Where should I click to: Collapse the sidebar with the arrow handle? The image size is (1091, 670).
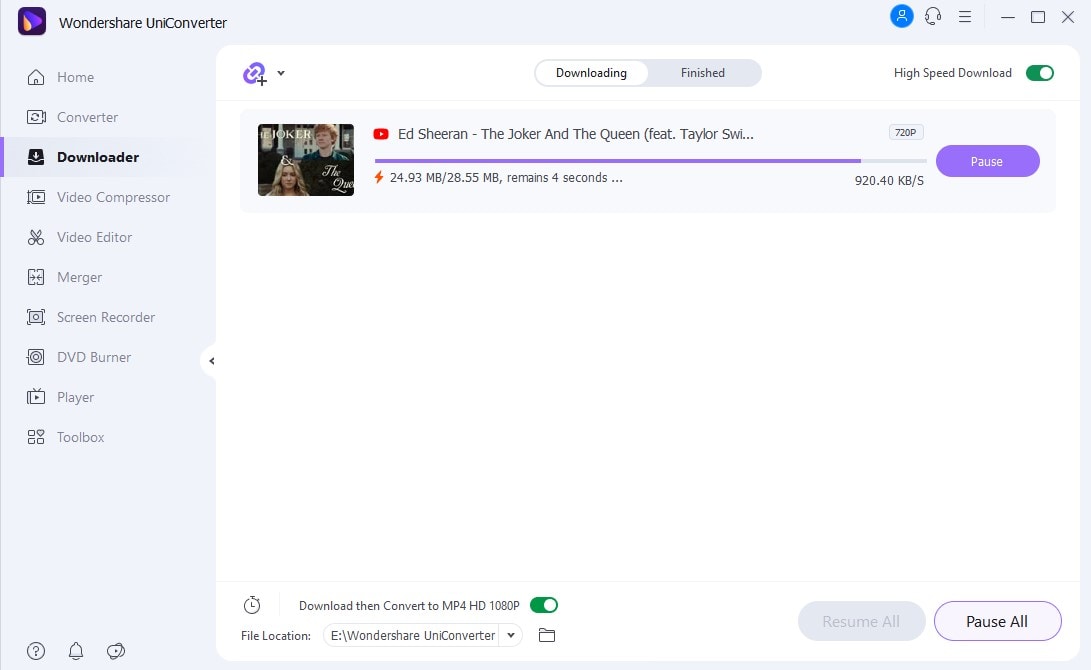pyautogui.click(x=211, y=361)
